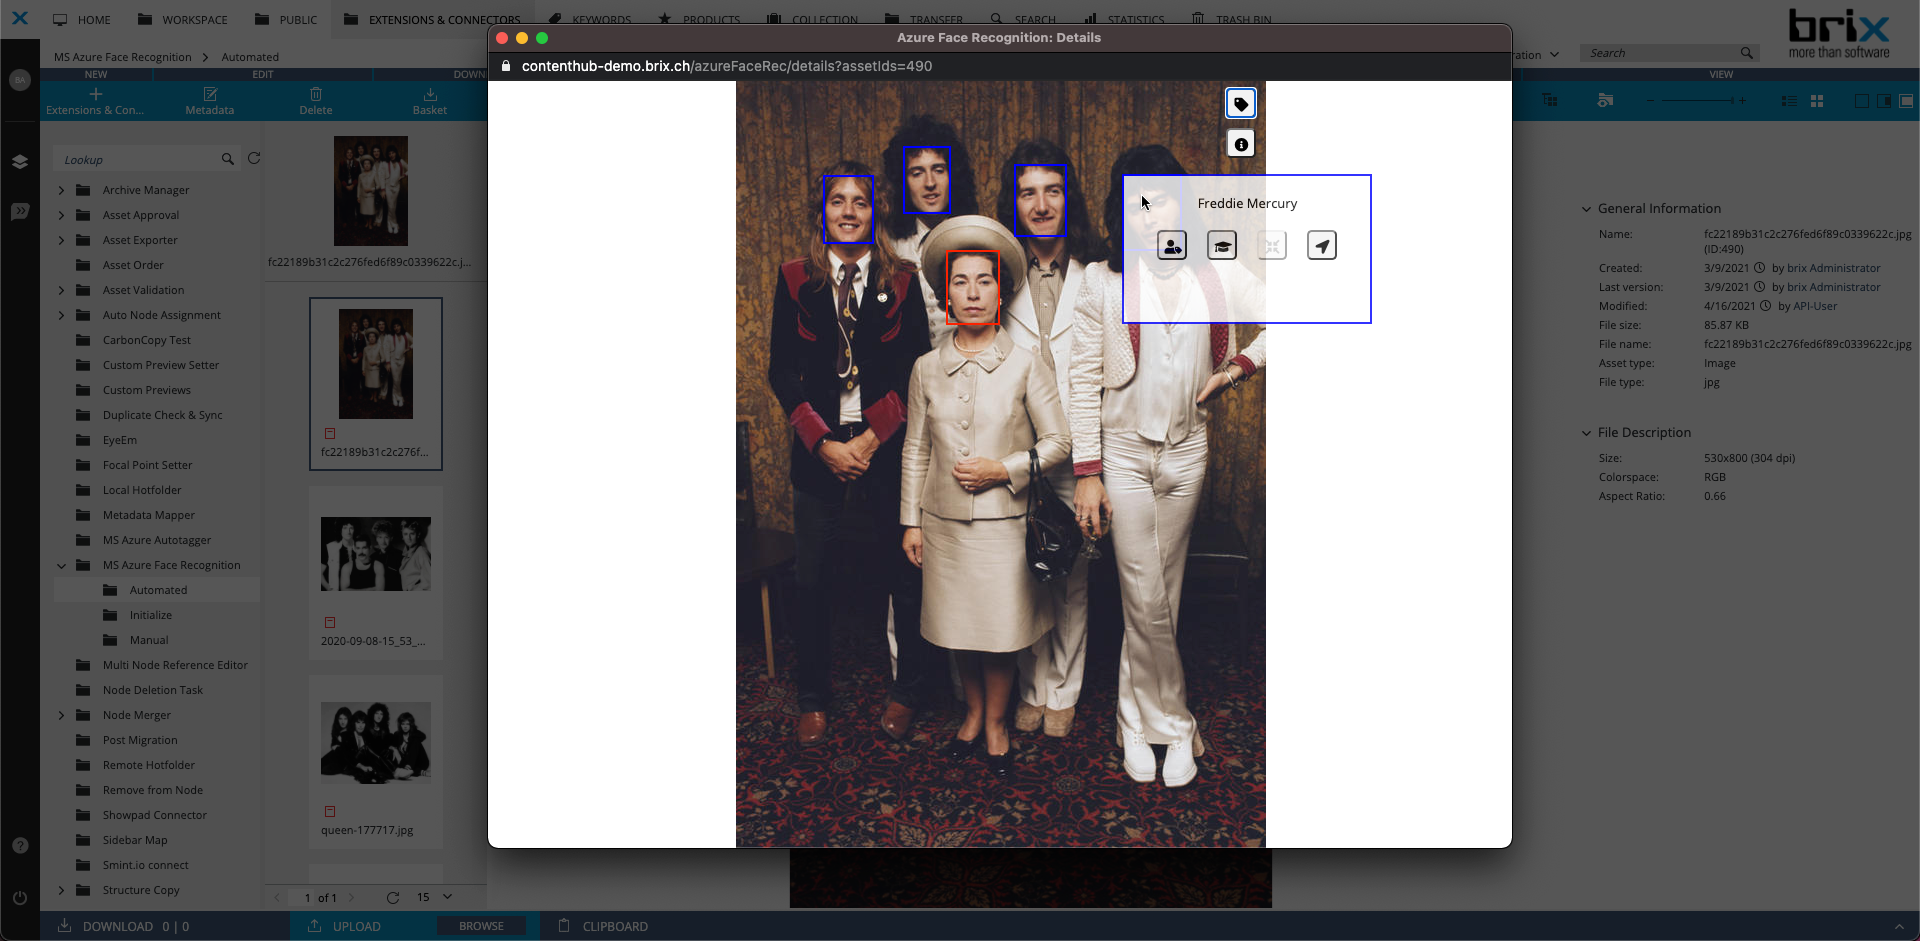Click brix Administrator link on Created row
This screenshot has height=941, width=1920.
point(1834,268)
